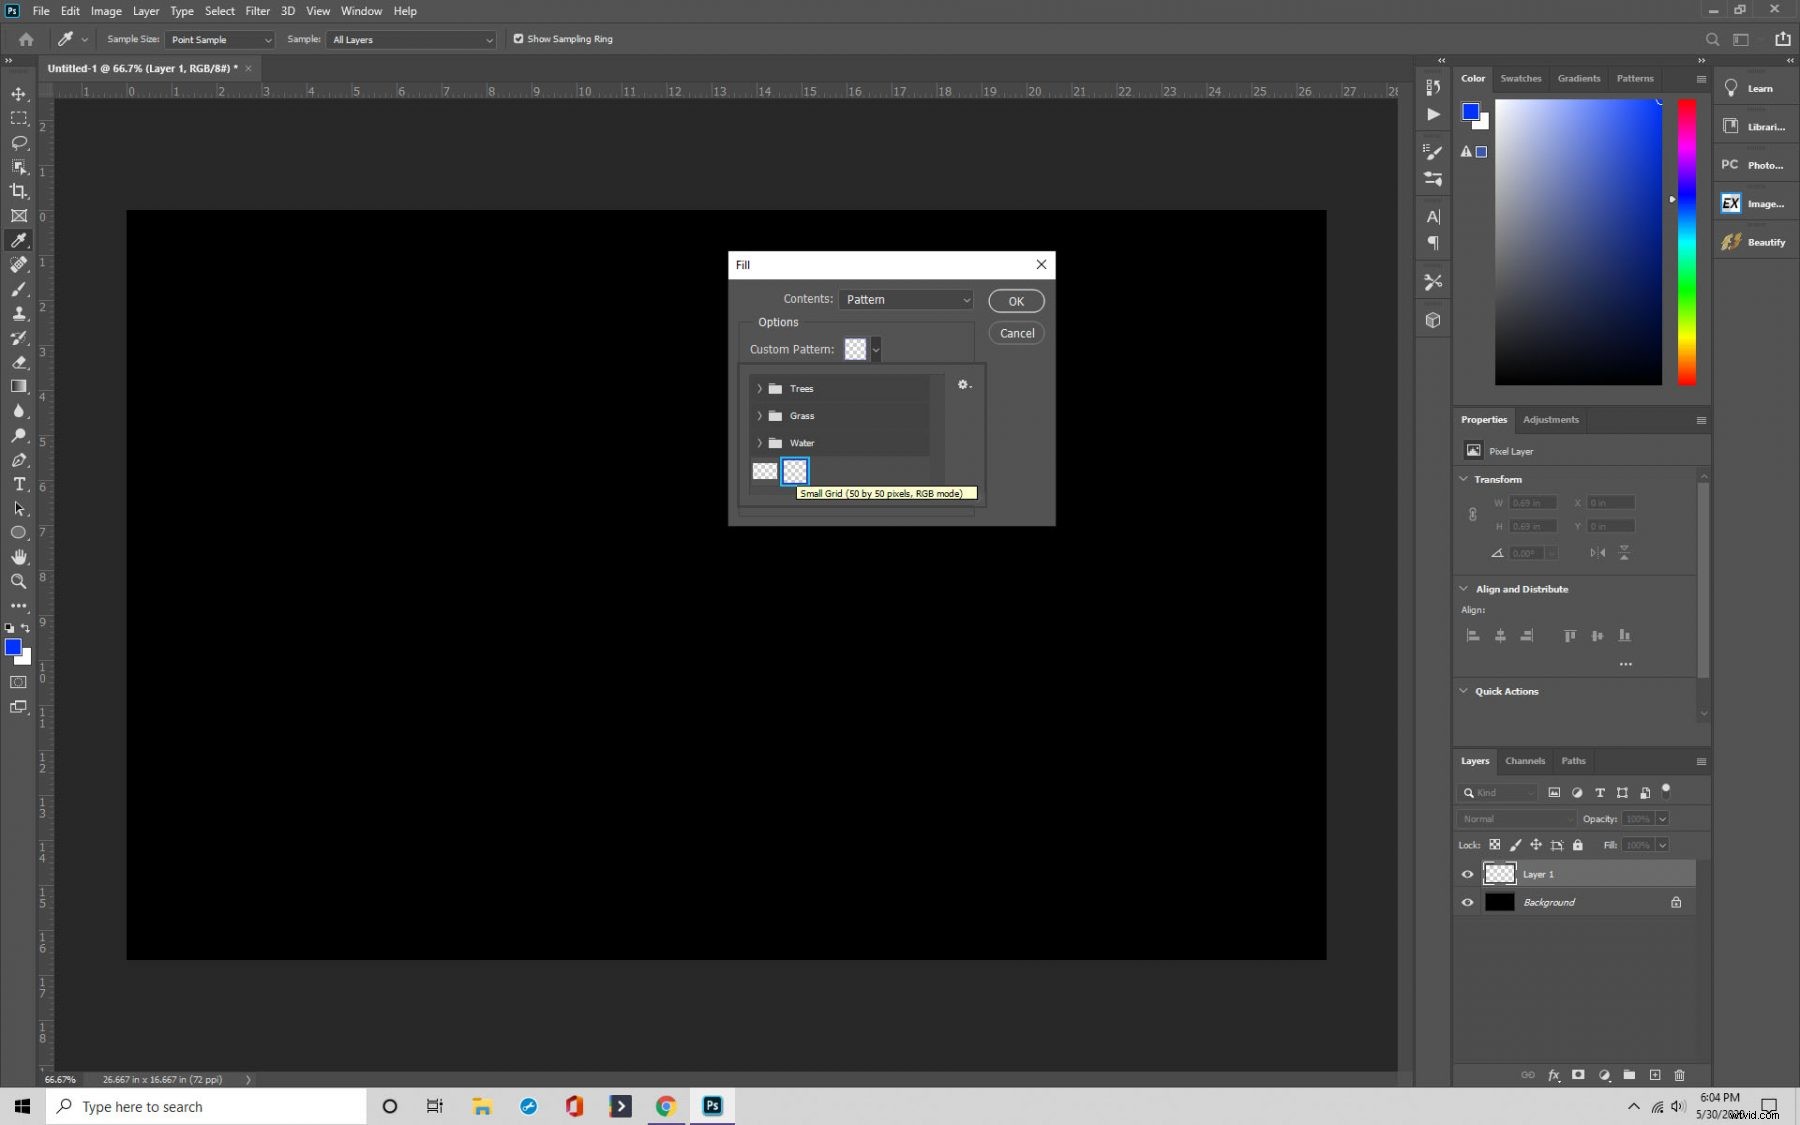Toggle Layer 1 visibility
The image size is (1800, 1125).
[1467, 874]
